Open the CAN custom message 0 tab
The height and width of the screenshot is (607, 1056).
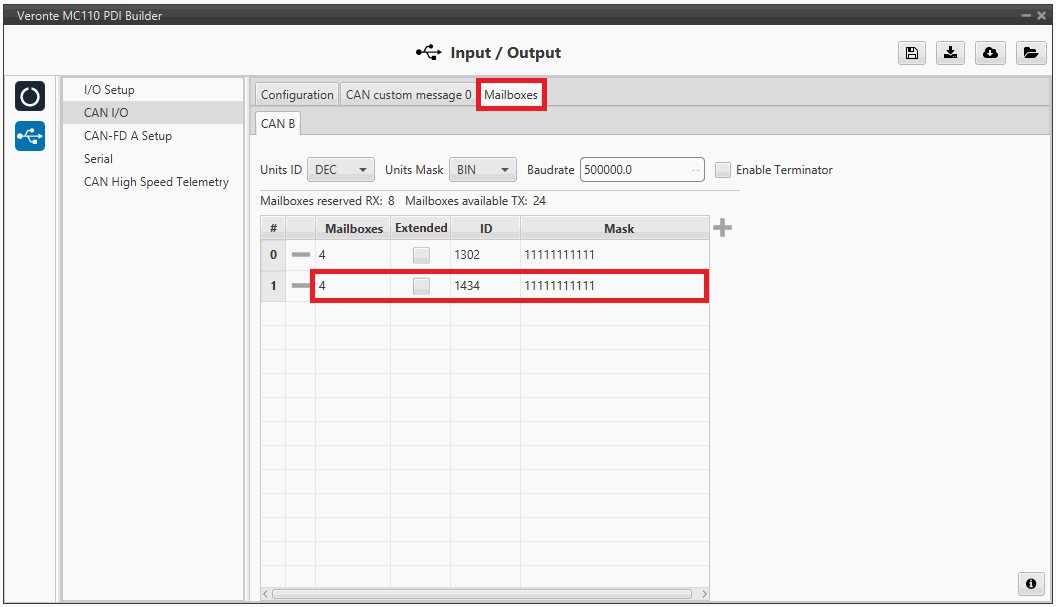(408, 95)
